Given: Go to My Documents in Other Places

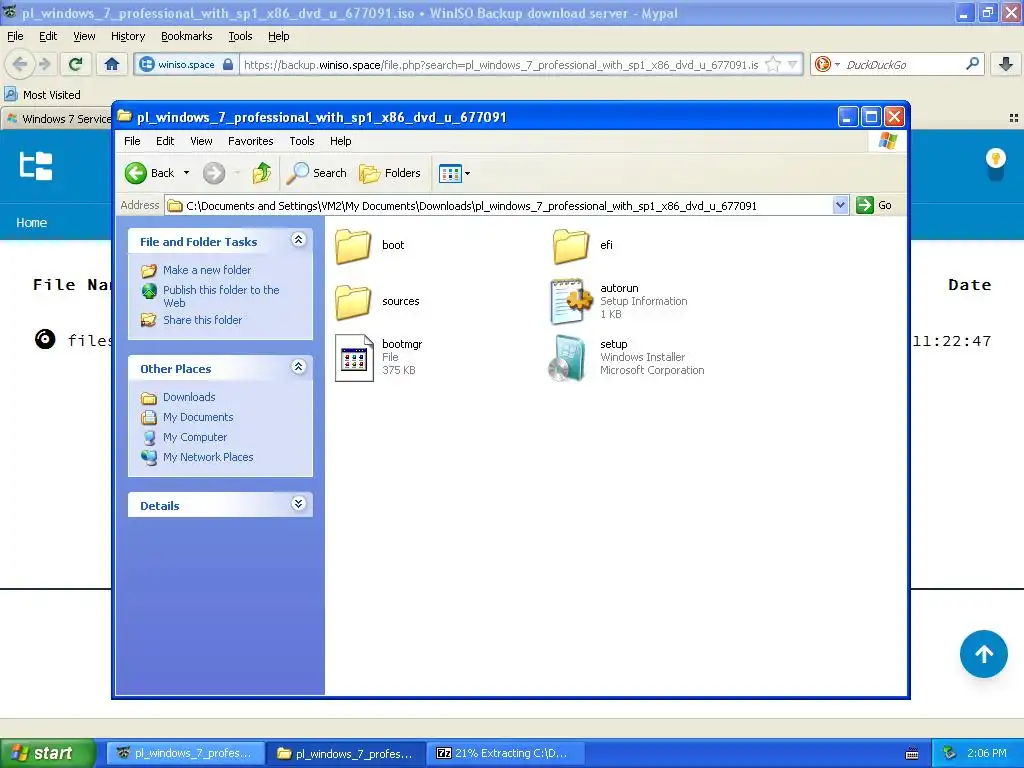Looking at the screenshot, I should 198,417.
